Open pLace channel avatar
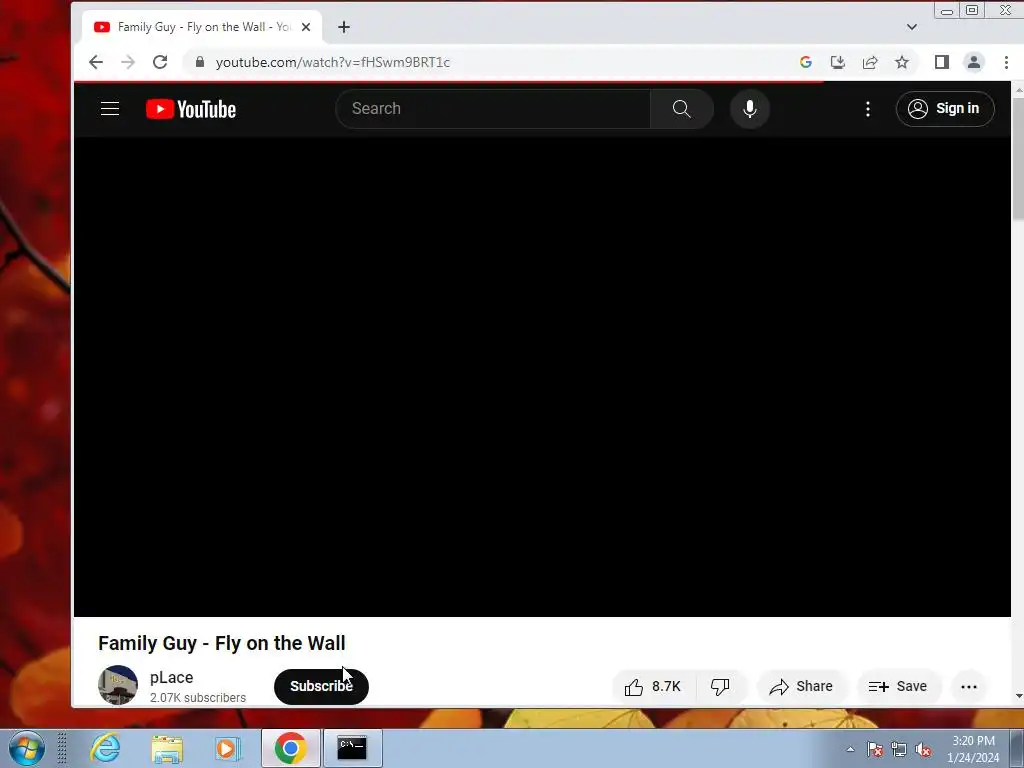1024x768 pixels. pyautogui.click(x=118, y=684)
